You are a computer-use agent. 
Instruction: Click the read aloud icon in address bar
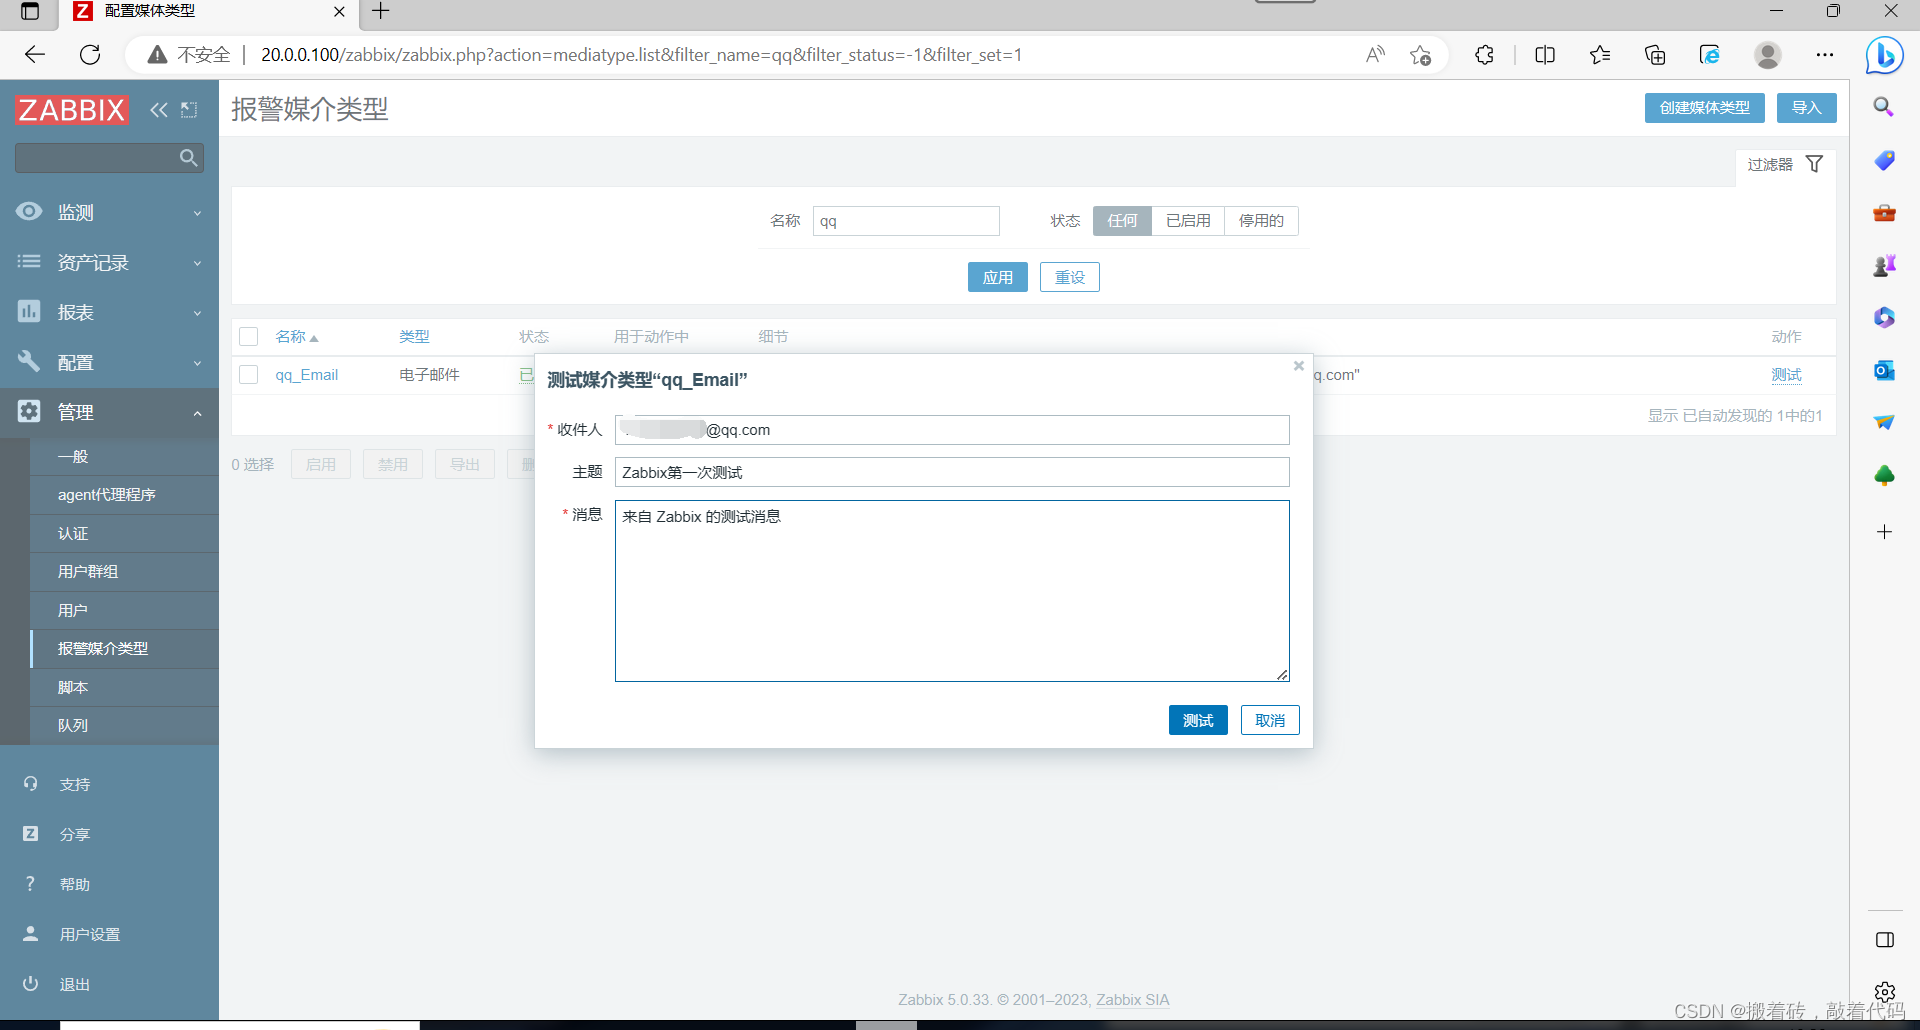[x=1376, y=55]
